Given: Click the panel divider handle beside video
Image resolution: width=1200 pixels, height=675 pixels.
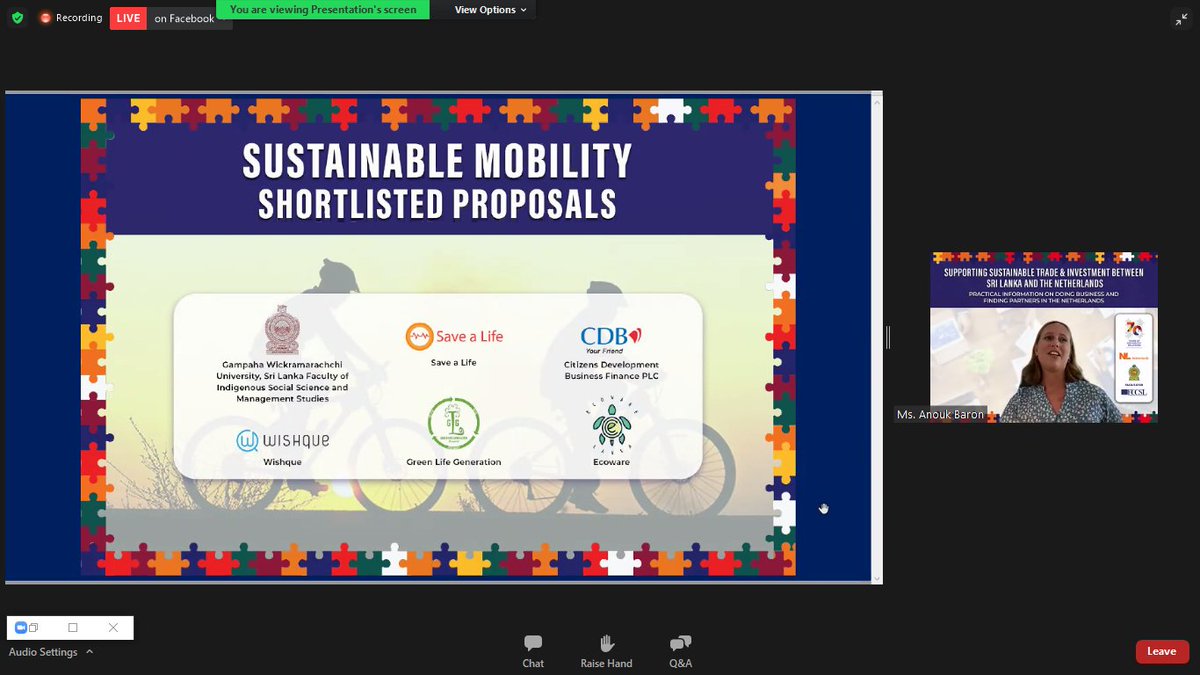Looking at the screenshot, I should point(888,337).
